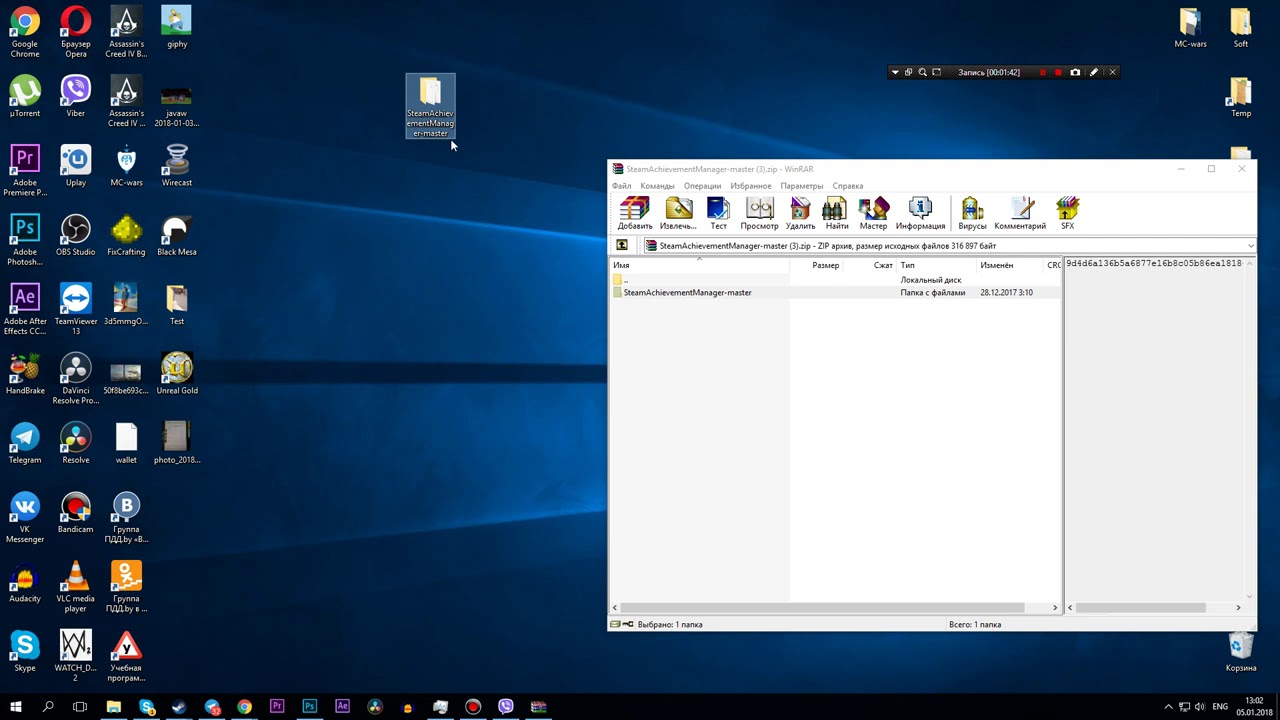Open the Файл menu in WinRAR
Viewport: 1280px width, 720px height.
pyautogui.click(x=621, y=186)
